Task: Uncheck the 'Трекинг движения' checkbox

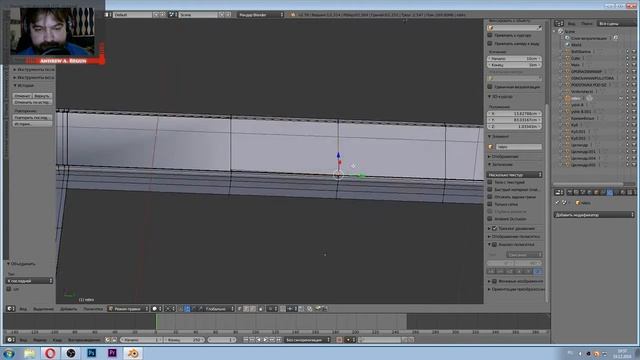Action: (x=494, y=229)
